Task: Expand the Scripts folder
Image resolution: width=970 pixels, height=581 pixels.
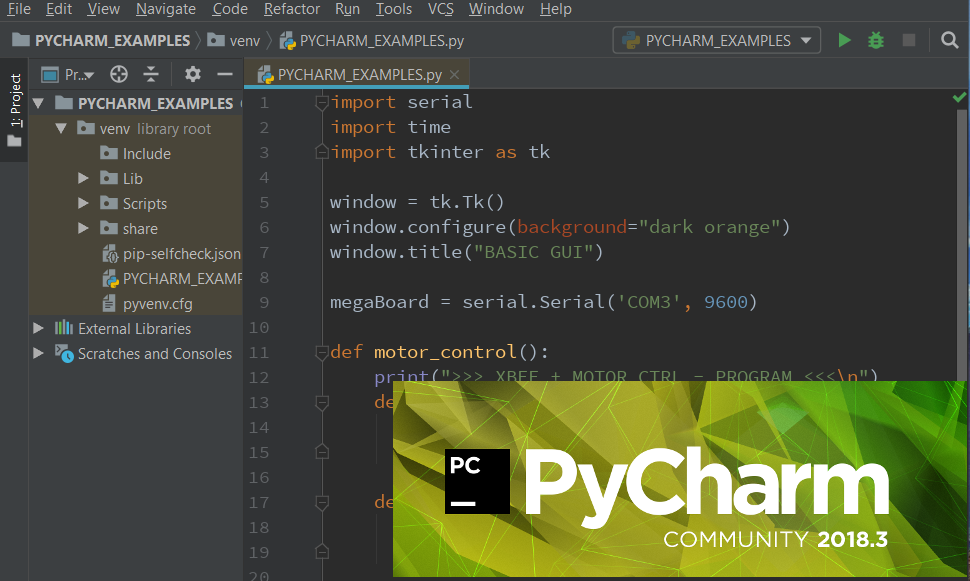Action: [84, 203]
